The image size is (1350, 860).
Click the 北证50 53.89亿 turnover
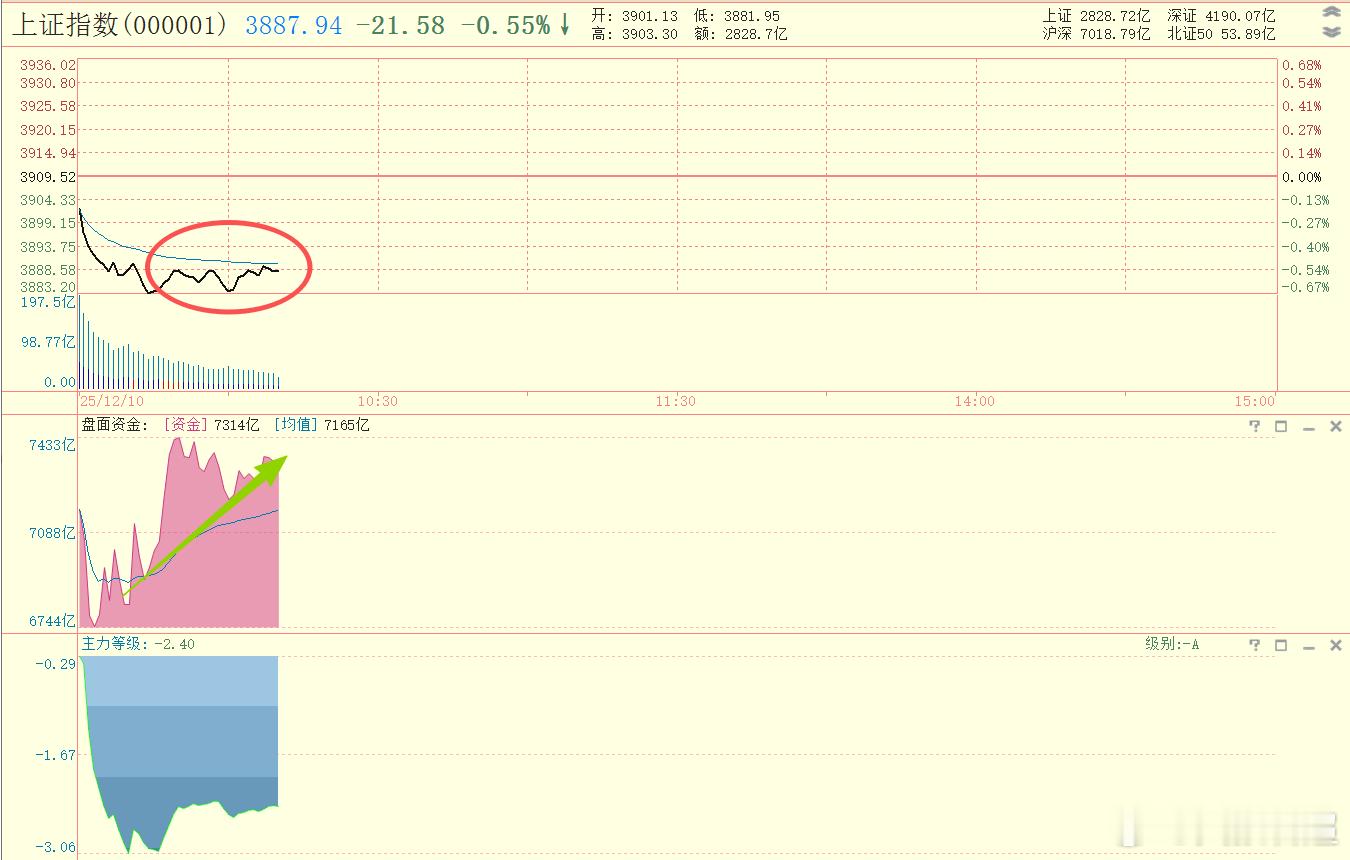pyautogui.click(x=1221, y=34)
